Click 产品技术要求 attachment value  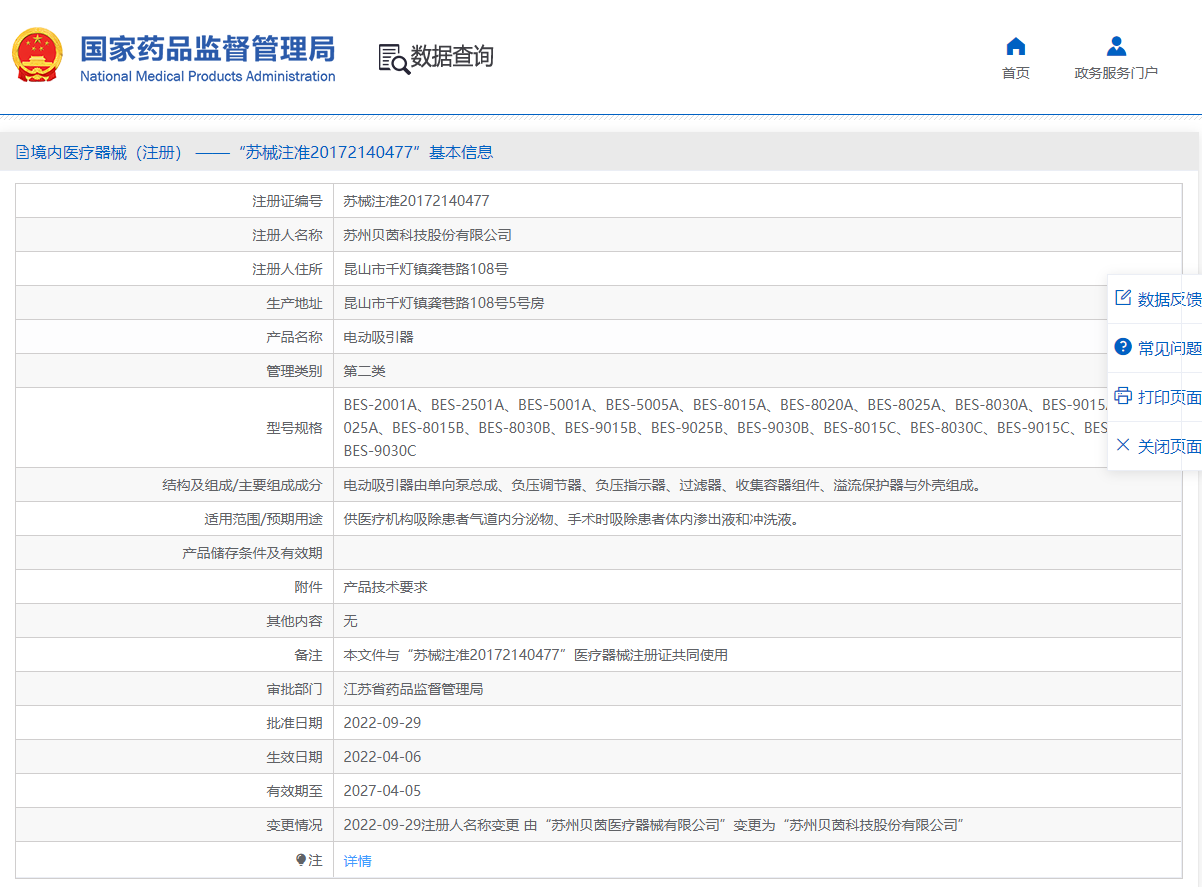385,587
